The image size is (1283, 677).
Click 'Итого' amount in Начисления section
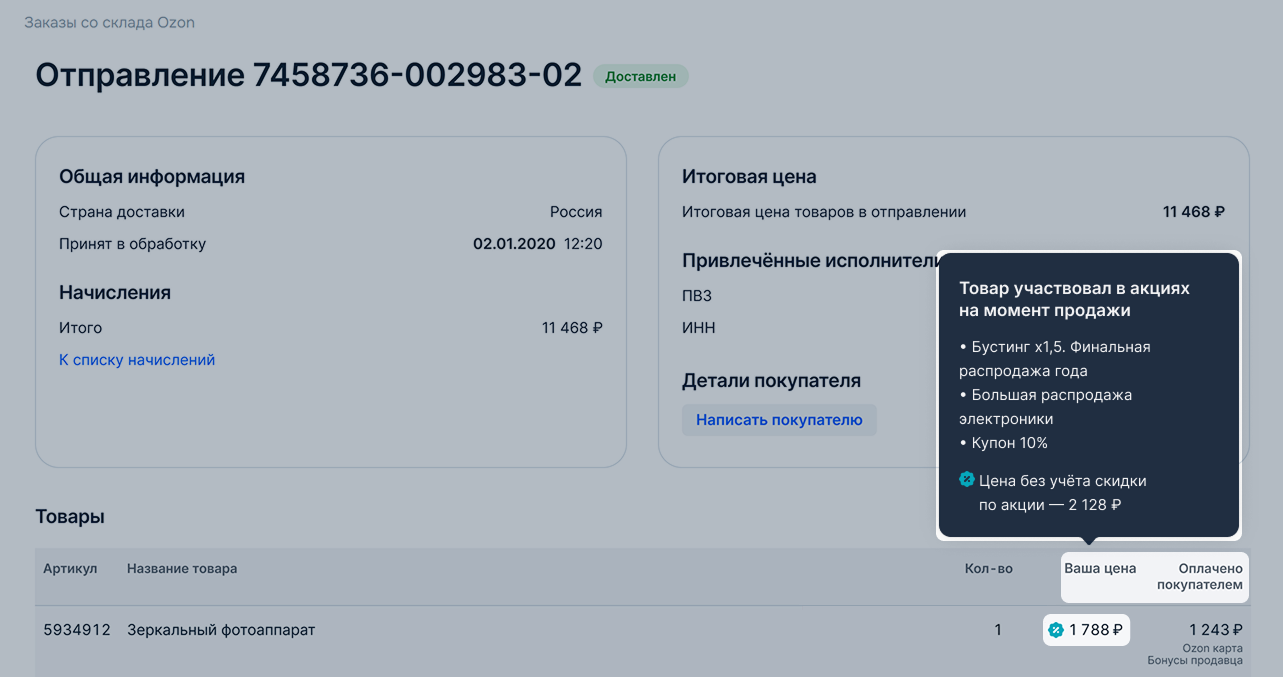572,328
